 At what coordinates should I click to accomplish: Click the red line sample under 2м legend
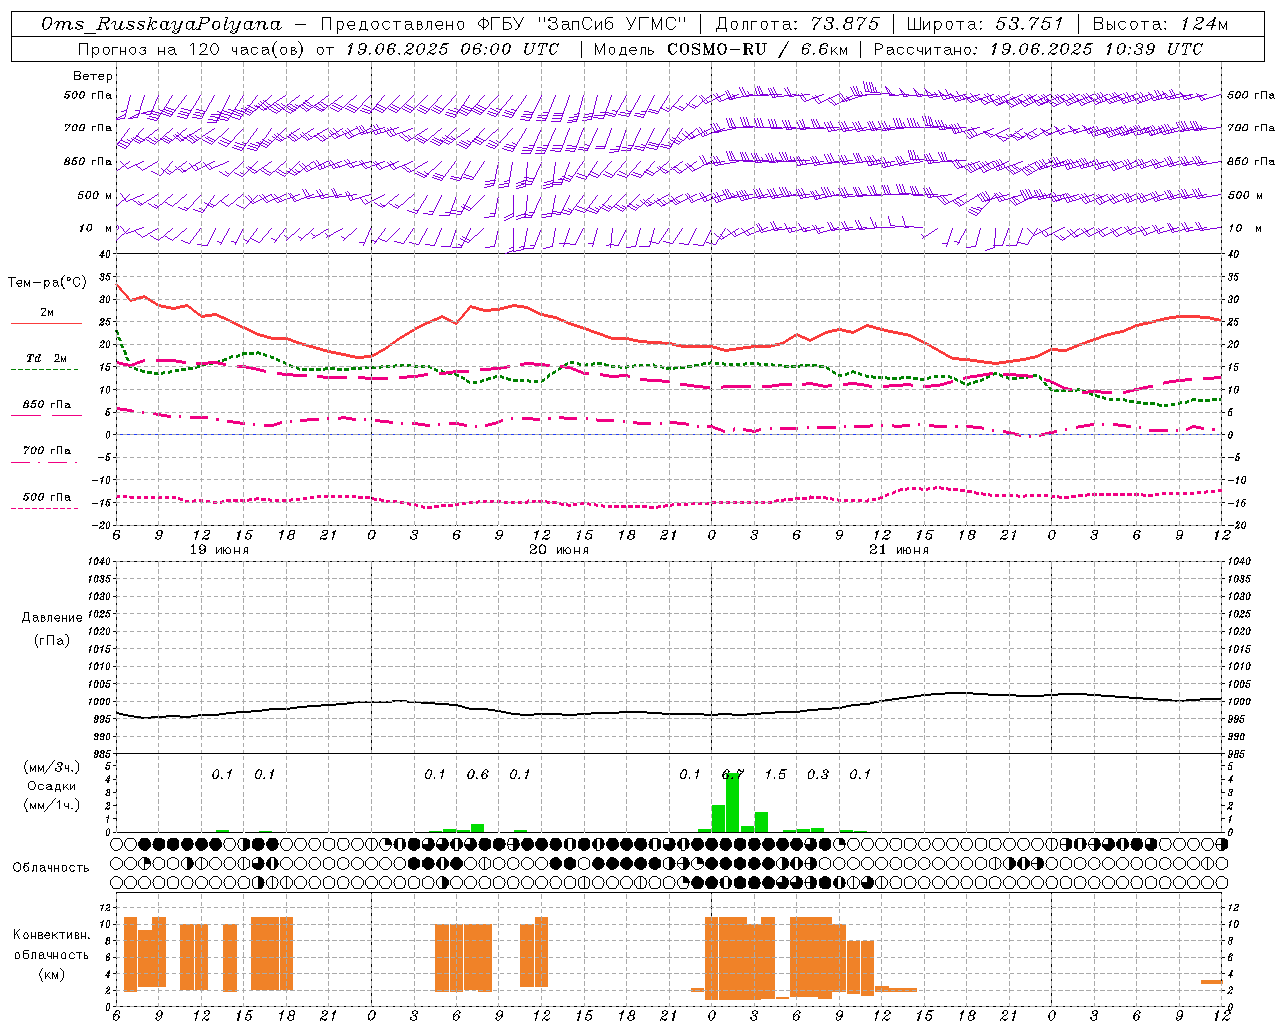click(46, 323)
